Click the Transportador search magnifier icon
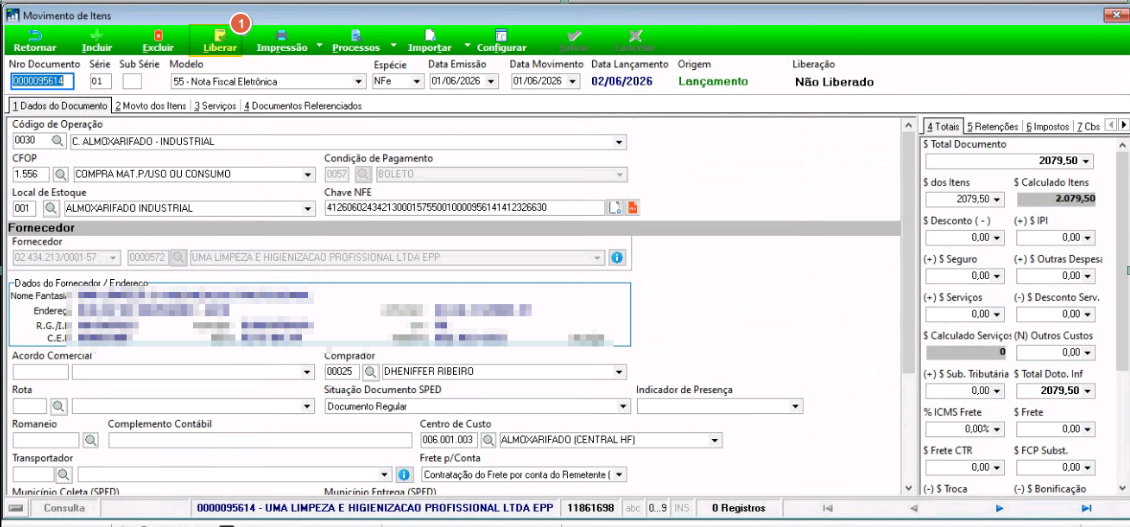Viewport: 1130px width, 527px height. click(x=65, y=474)
